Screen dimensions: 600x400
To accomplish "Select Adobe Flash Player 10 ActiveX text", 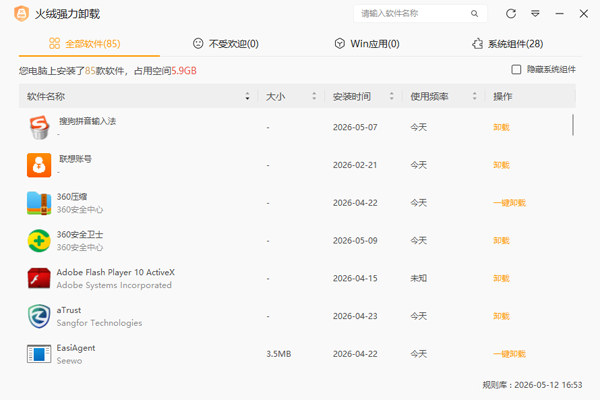I will click(116, 272).
